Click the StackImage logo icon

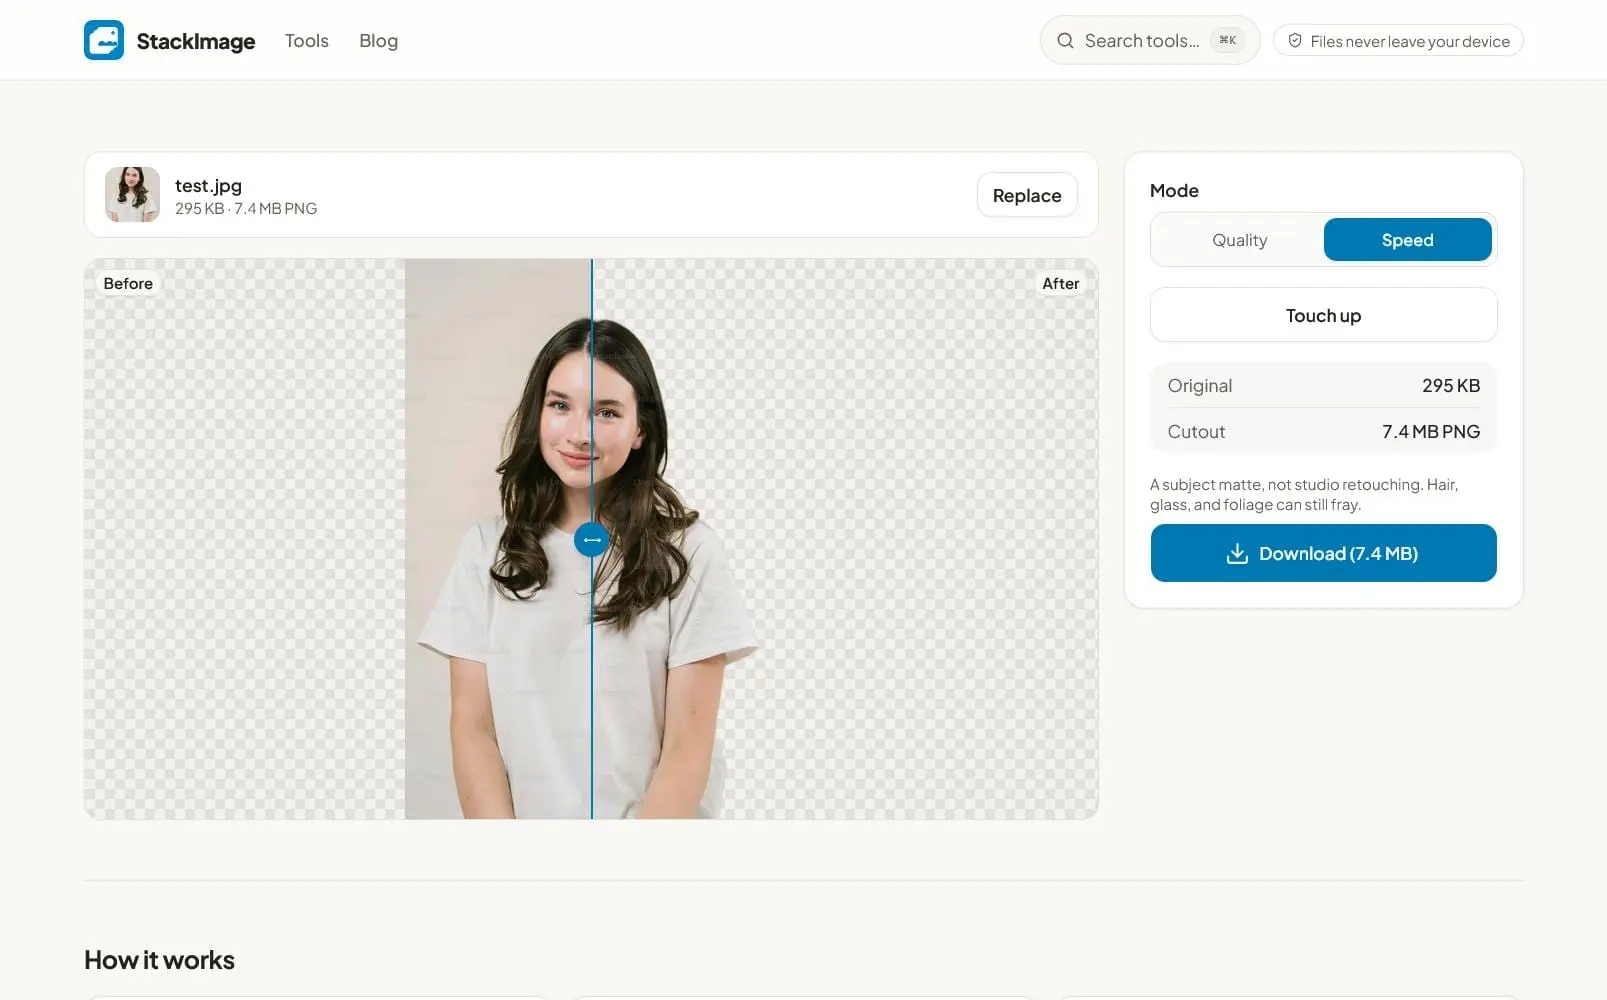pos(104,40)
